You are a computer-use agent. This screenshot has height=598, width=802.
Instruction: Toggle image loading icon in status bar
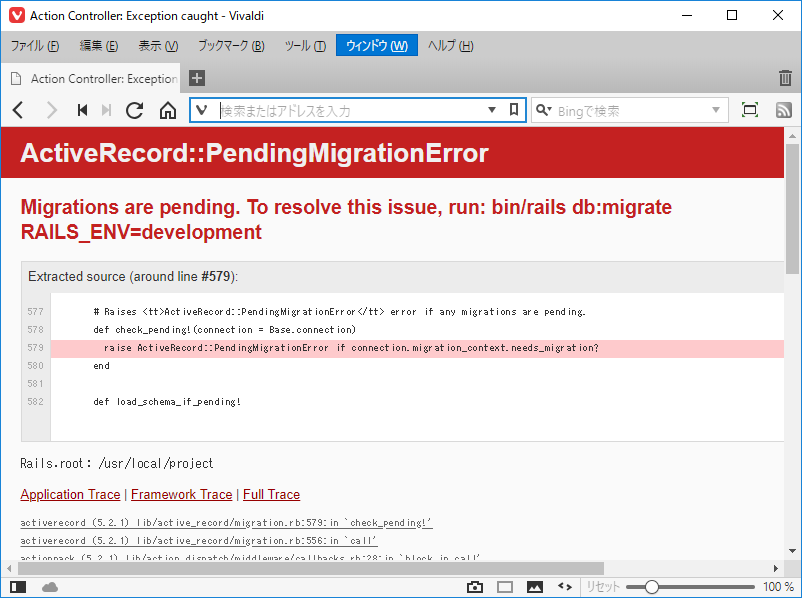pyautogui.click(x=535, y=587)
